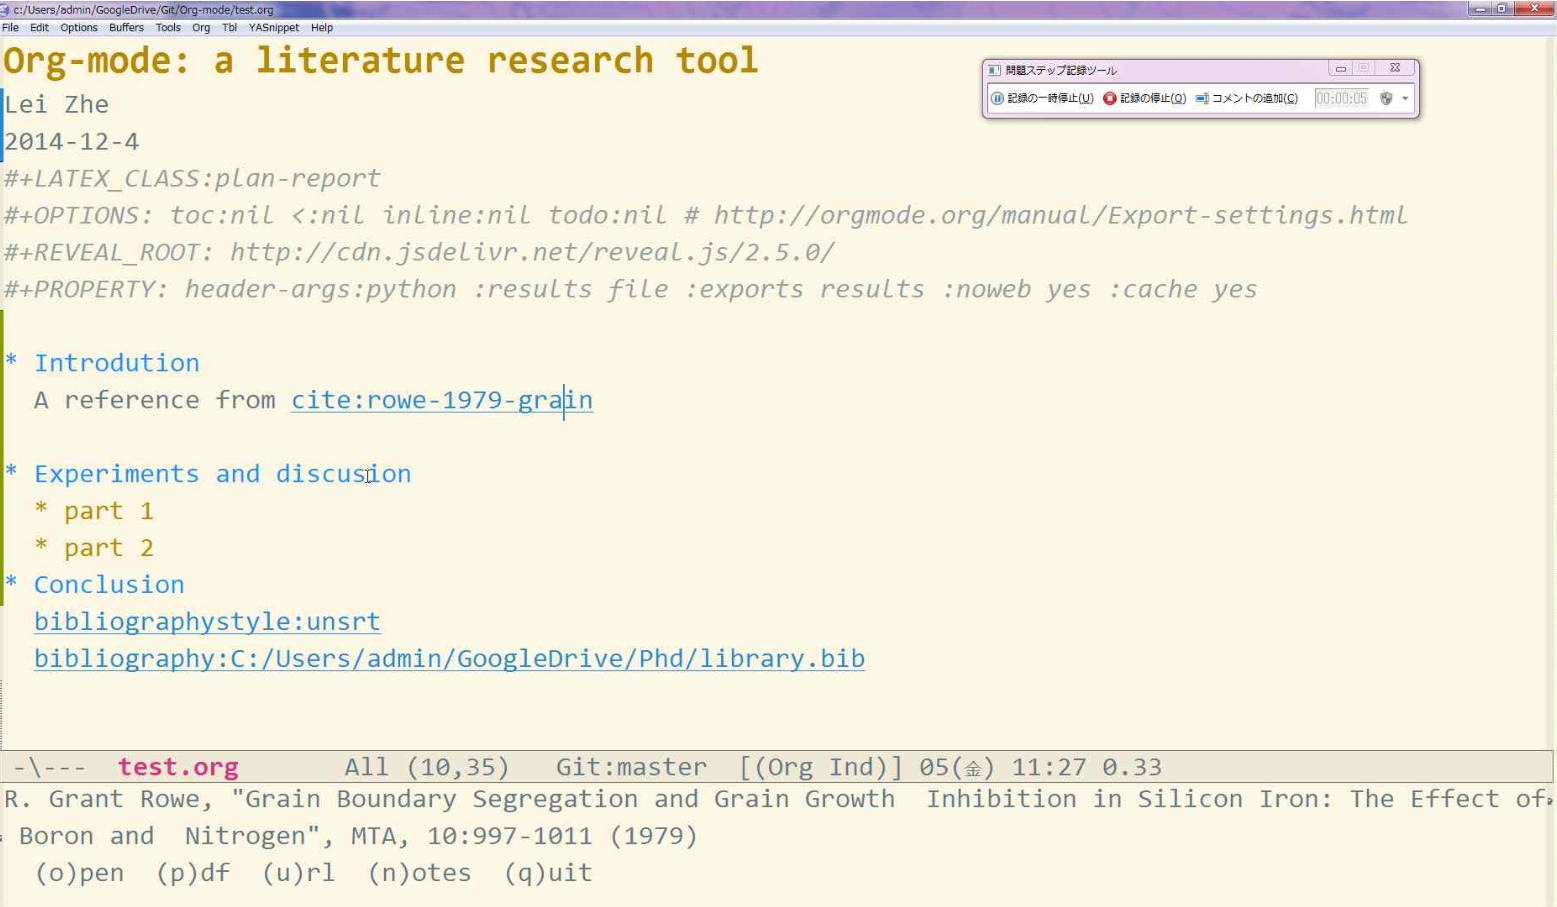Add a comment in the Steps Recorder
Image resolution: width=1557 pixels, height=907 pixels.
point(1247,98)
